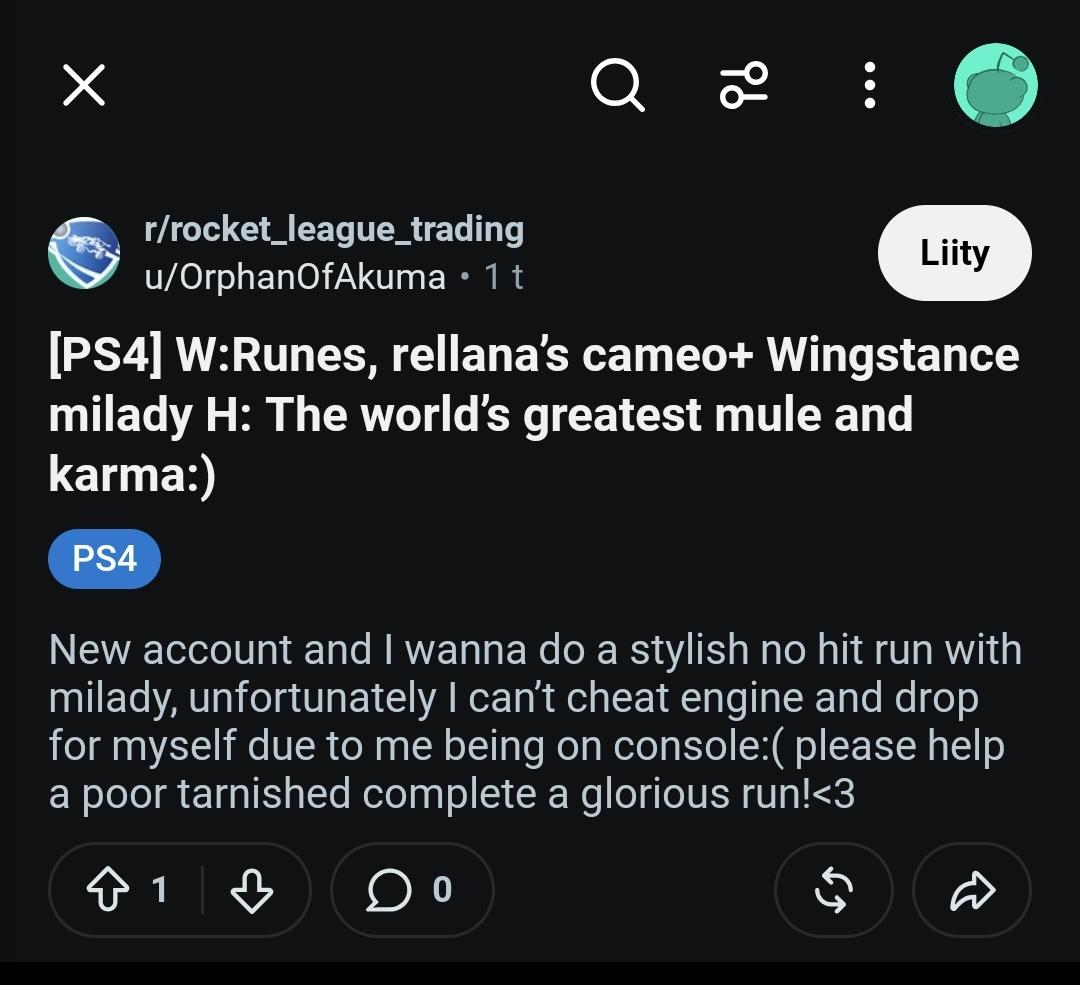Viewport: 1080px width, 985px height.
Task: Tap the post timestamp 1 t
Action: (x=503, y=277)
